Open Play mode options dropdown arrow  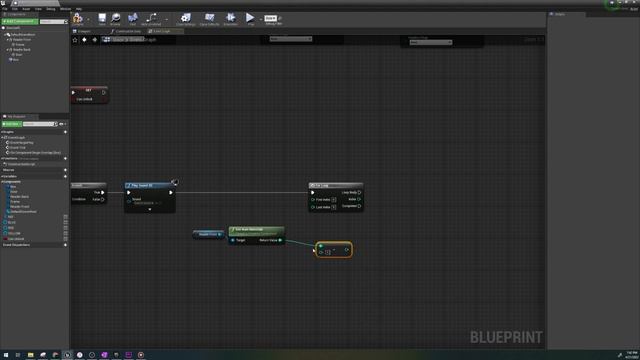point(260,19)
